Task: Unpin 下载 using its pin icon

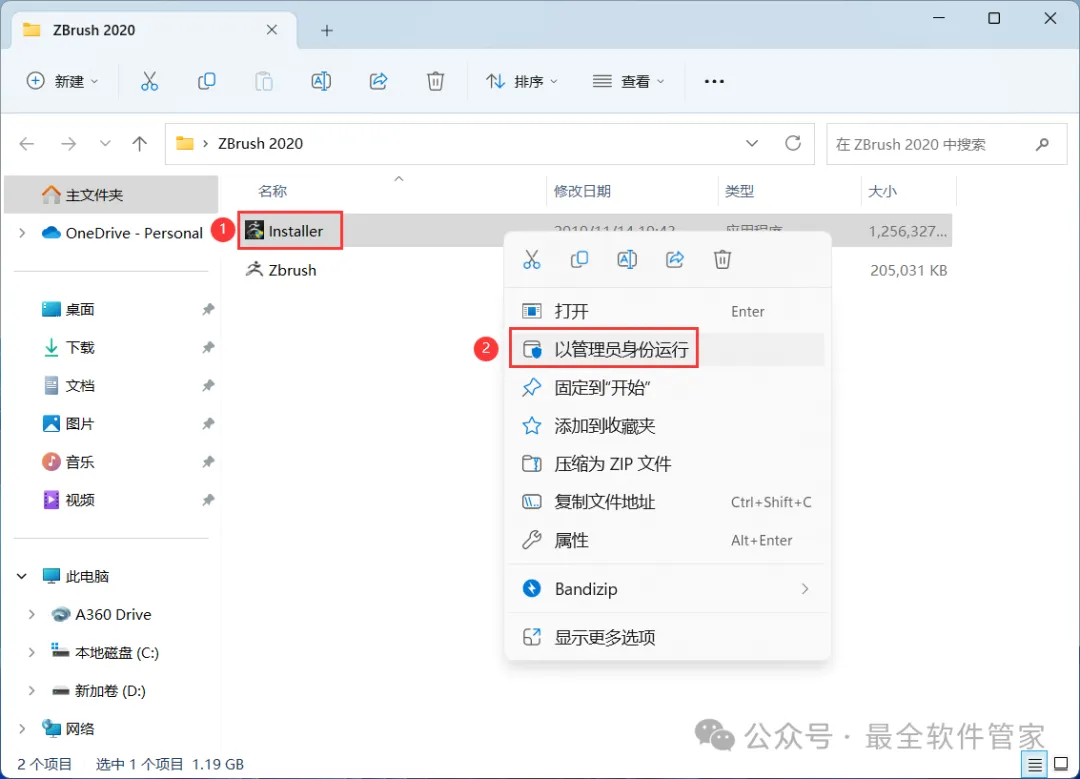Action: point(208,347)
